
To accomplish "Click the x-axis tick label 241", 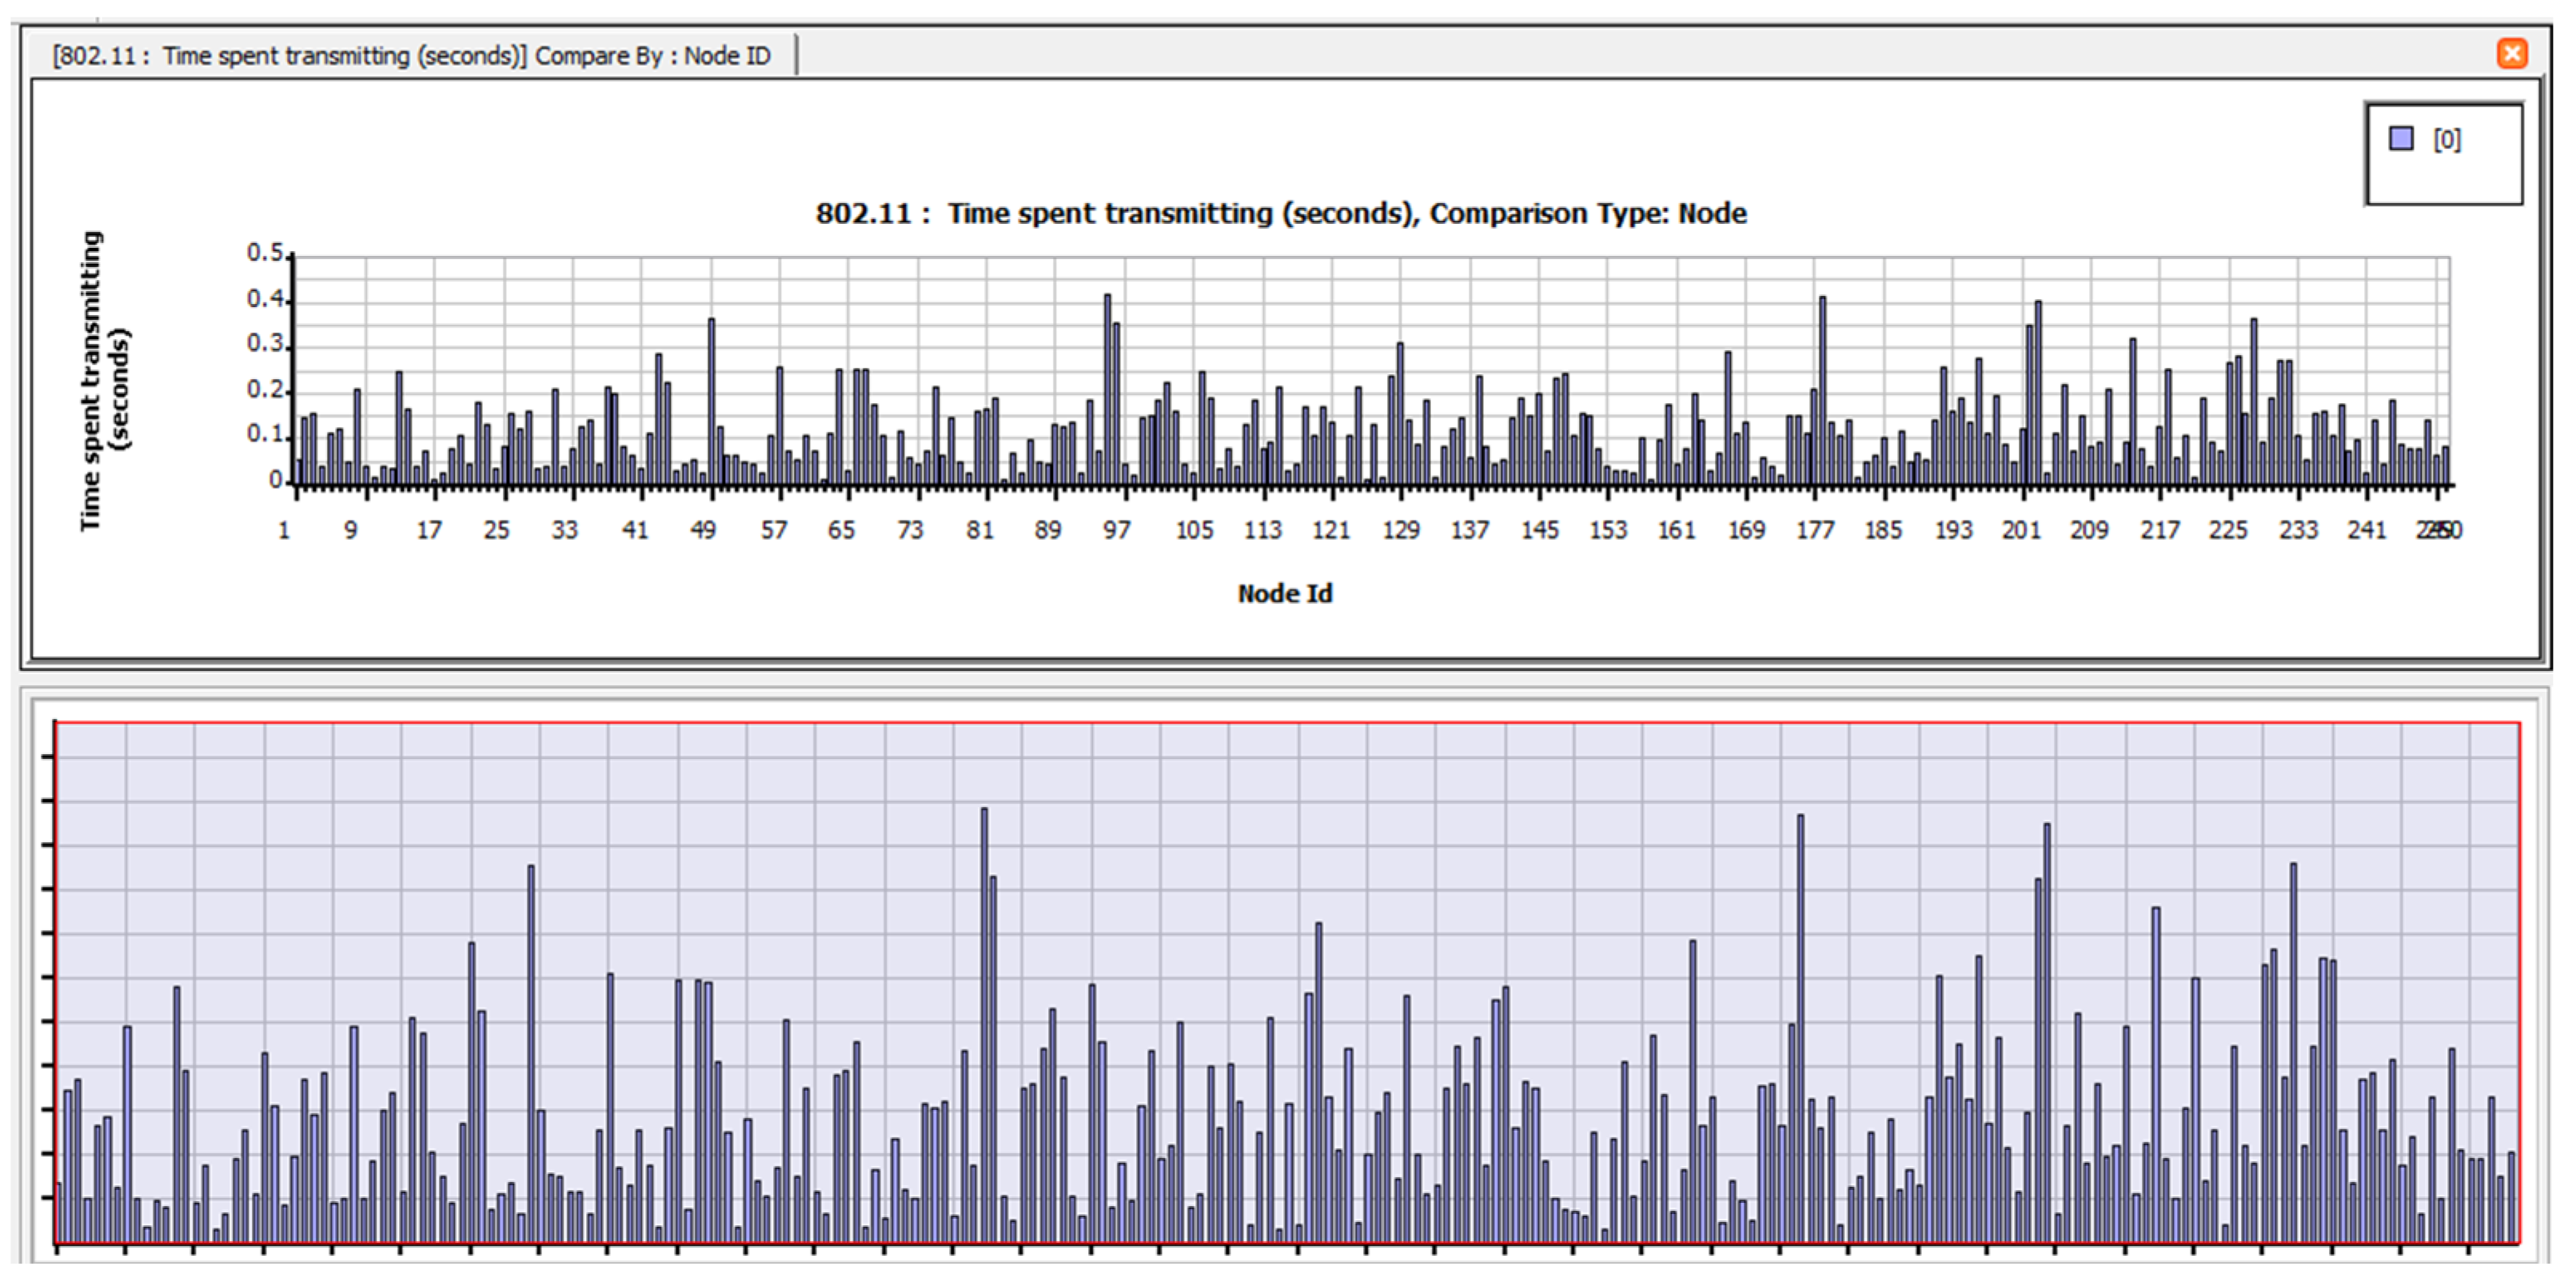I will [2366, 531].
